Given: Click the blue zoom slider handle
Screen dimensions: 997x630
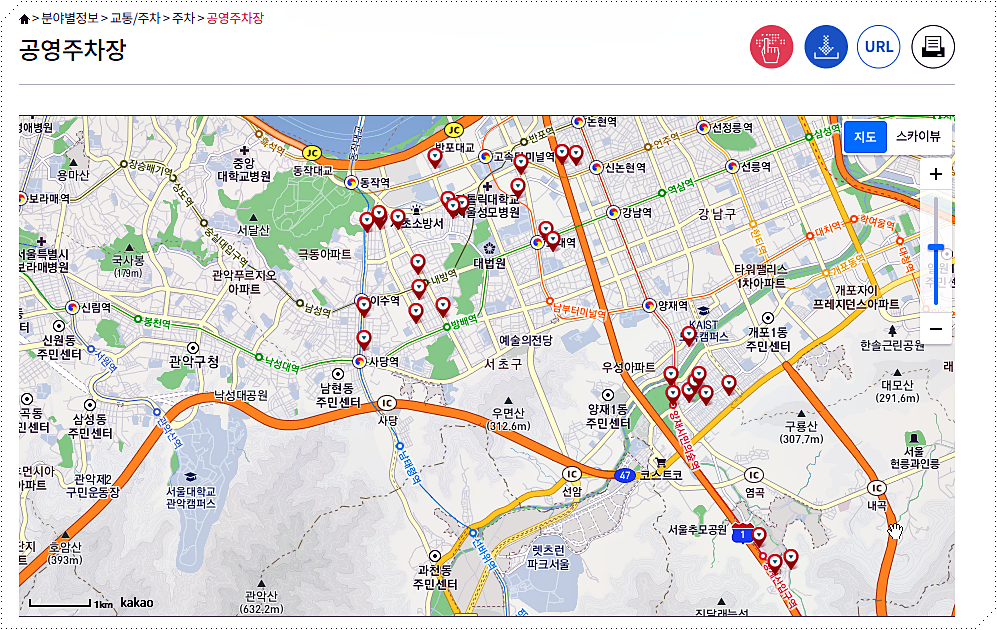Looking at the screenshot, I should (x=935, y=247).
